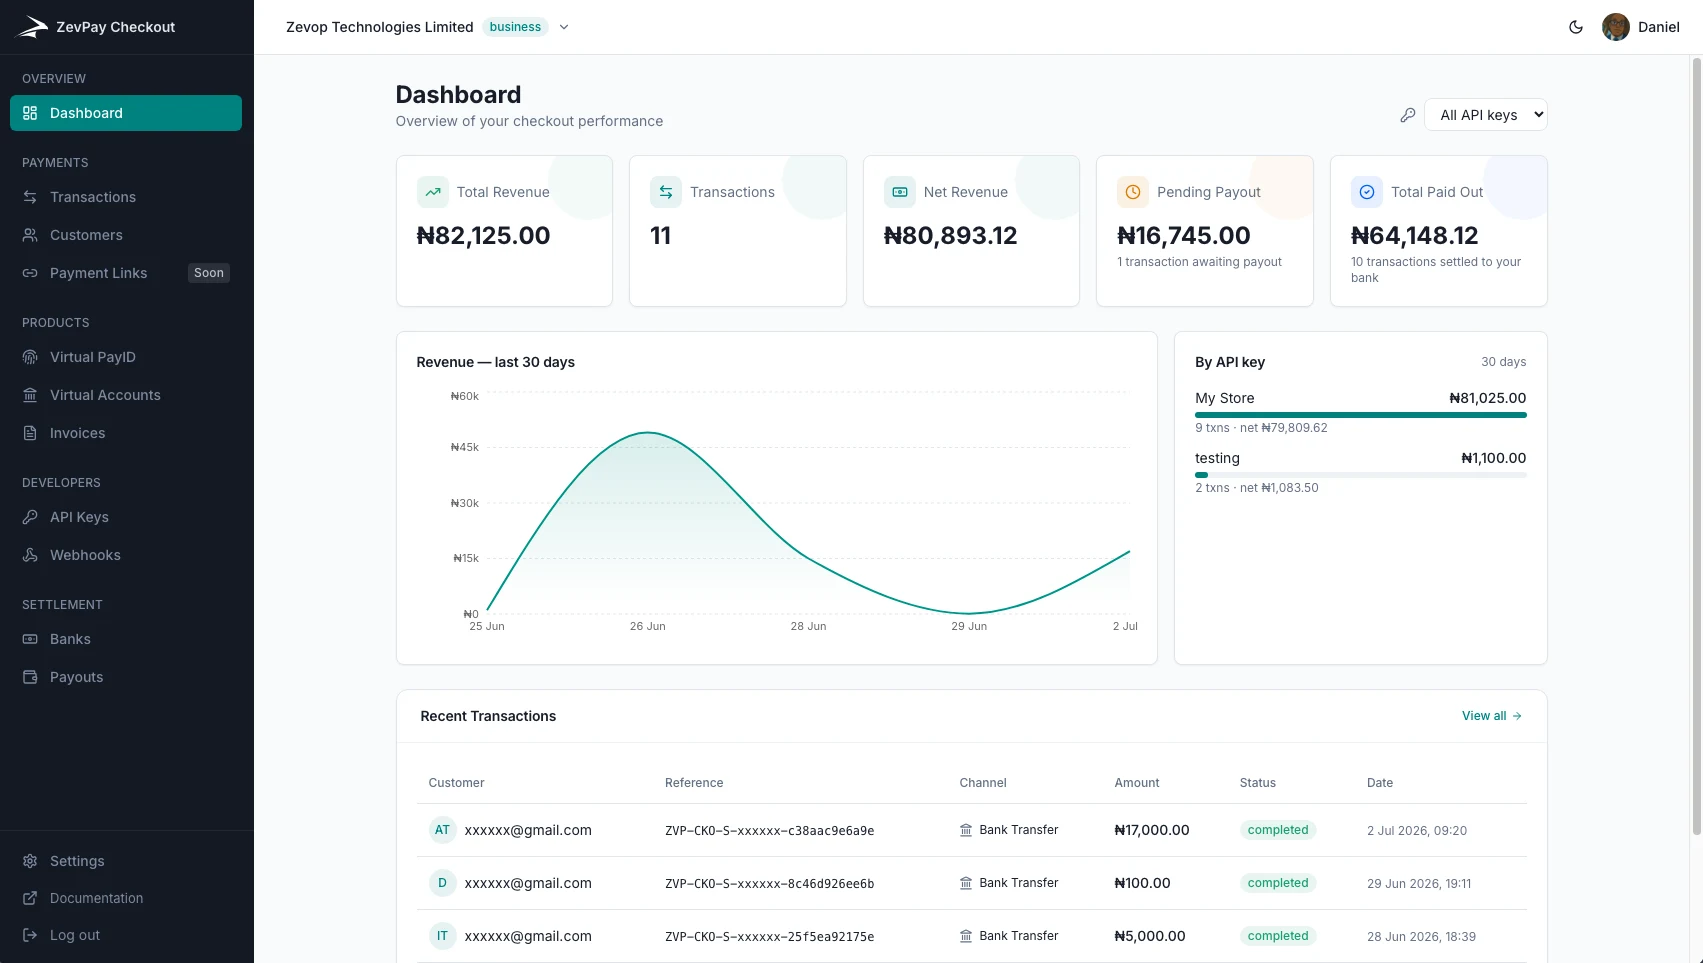Image resolution: width=1703 pixels, height=963 pixels.
Task: Click the Payment Links chain icon
Action: [30, 273]
